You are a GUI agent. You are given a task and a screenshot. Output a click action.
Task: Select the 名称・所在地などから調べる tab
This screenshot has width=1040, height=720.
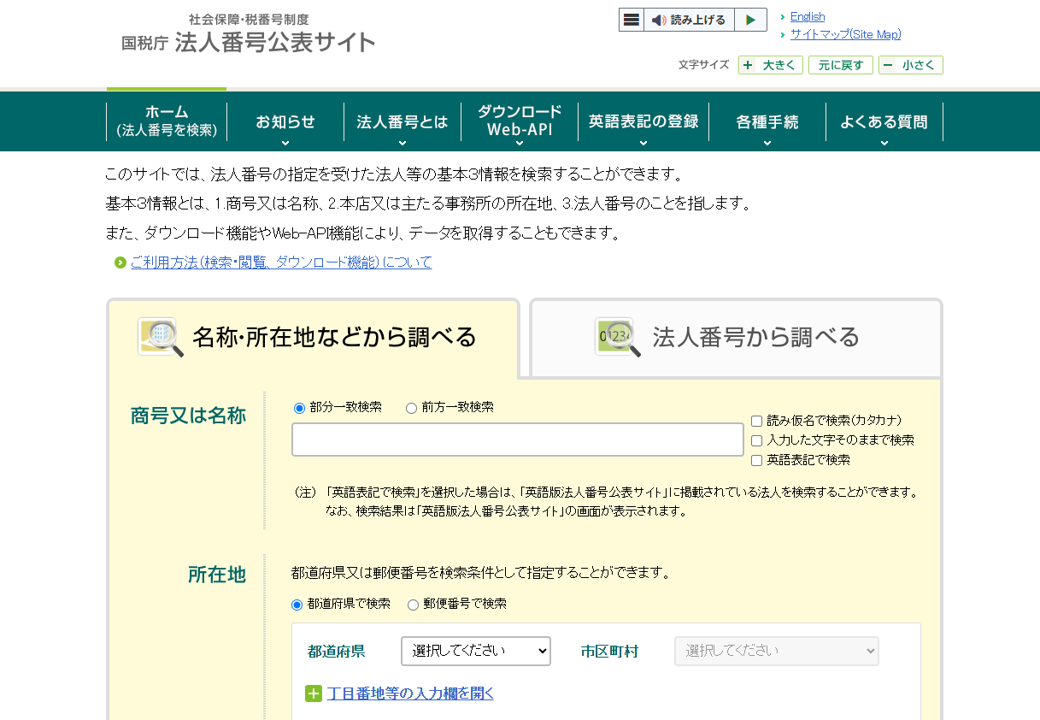[x=313, y=337]
